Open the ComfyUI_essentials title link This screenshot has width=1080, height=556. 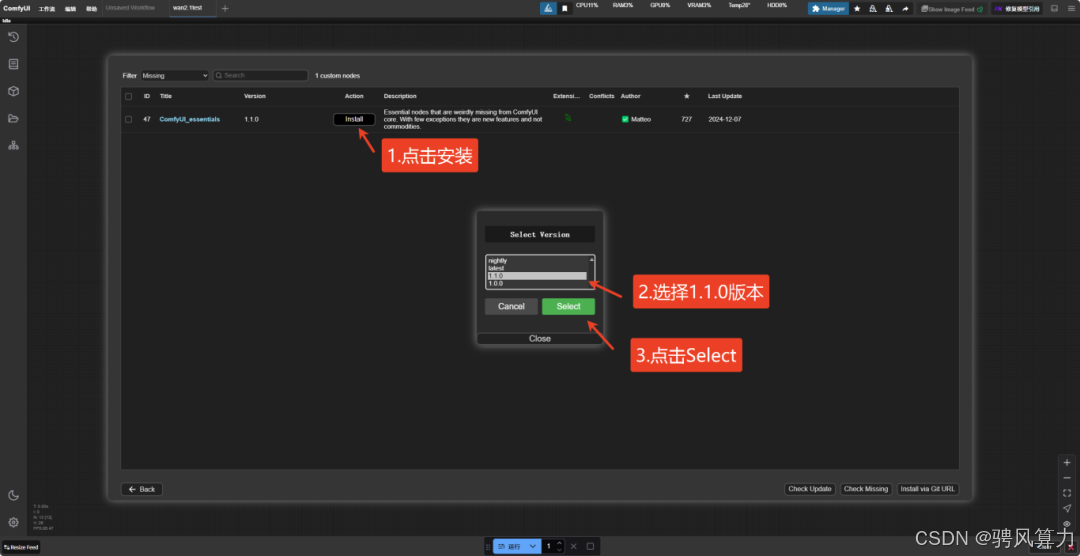point(189,119)
